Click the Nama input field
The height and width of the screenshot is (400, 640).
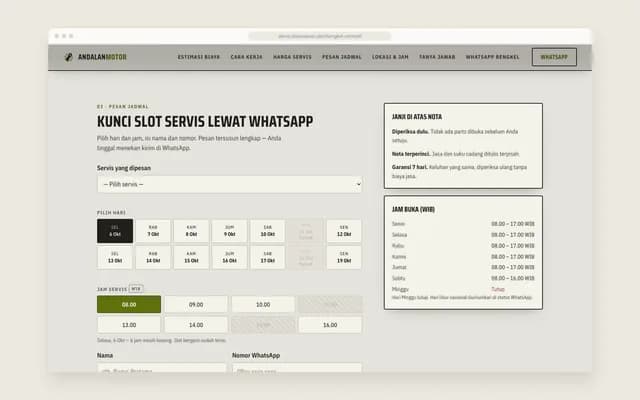[162, 368]
